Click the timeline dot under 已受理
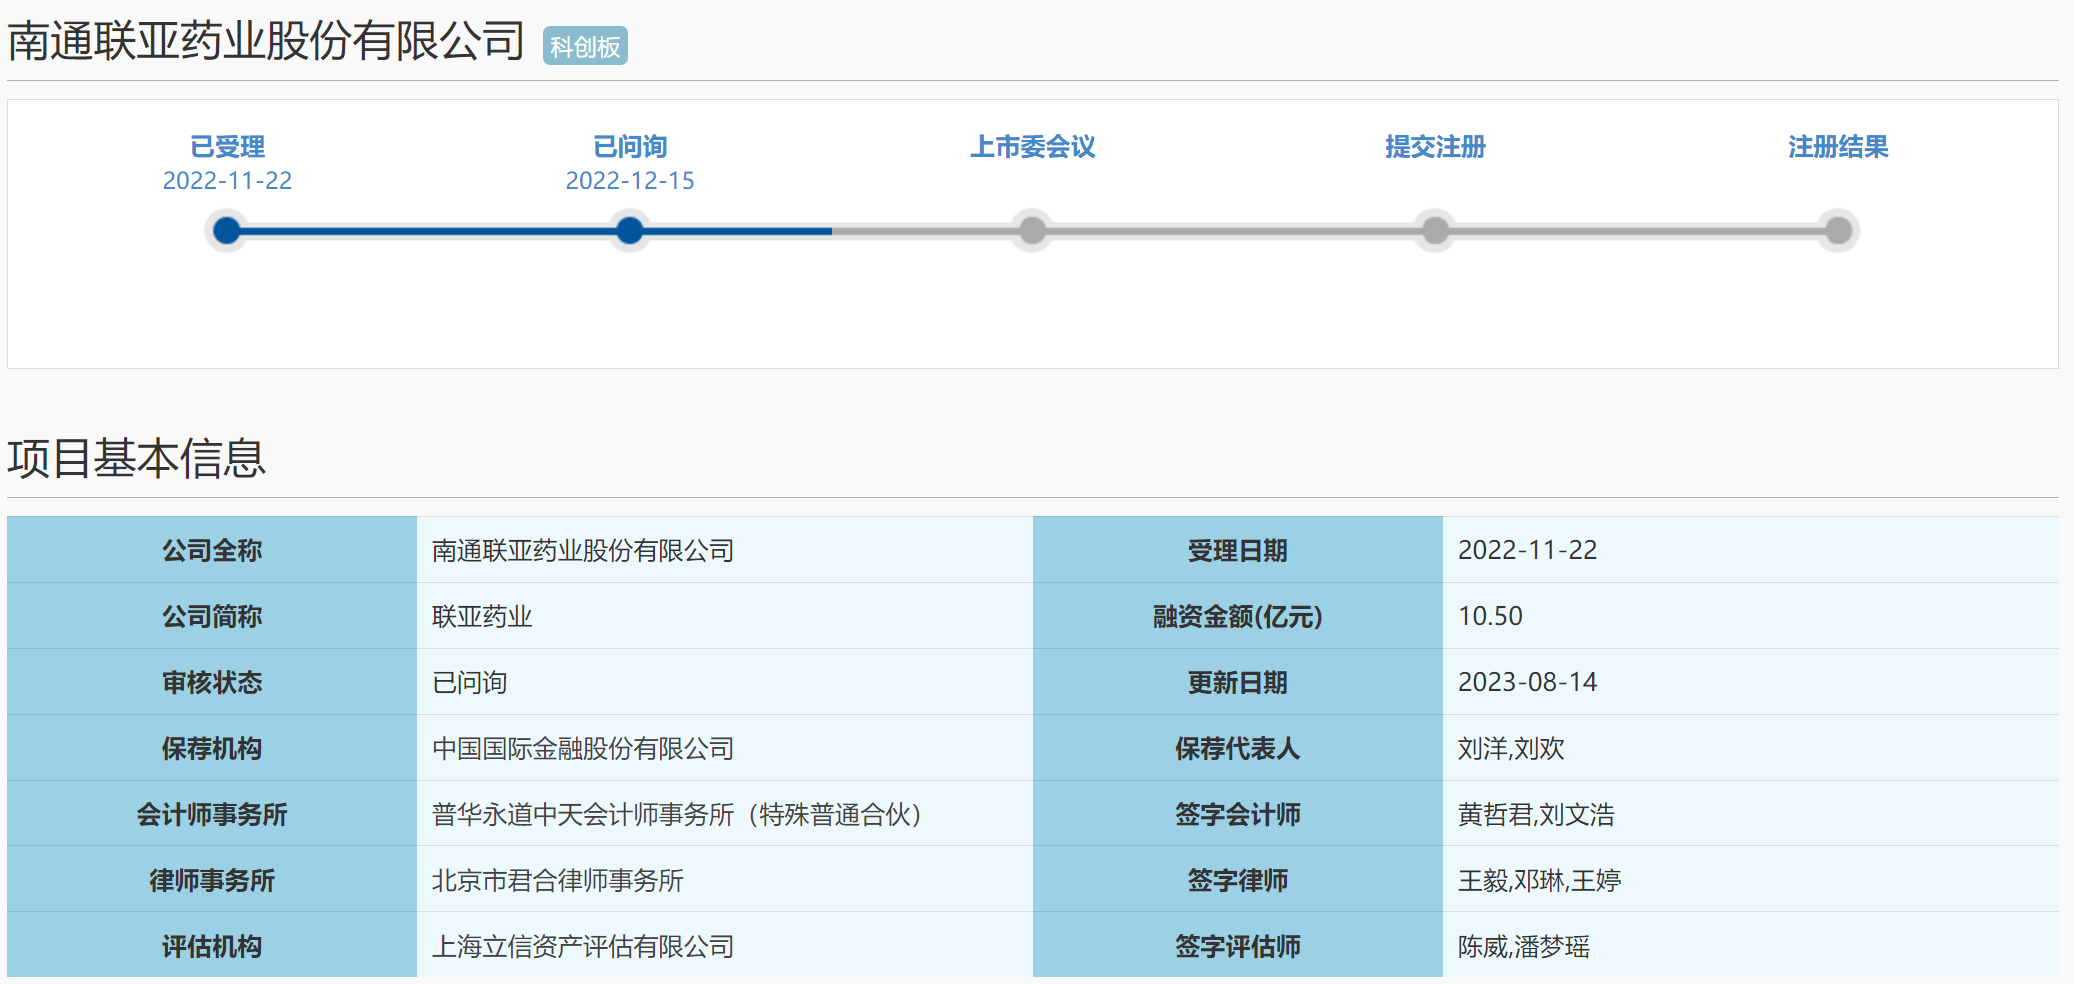Image resolution: width=2074 pixels, height=984 pixels. click(228, 231)
